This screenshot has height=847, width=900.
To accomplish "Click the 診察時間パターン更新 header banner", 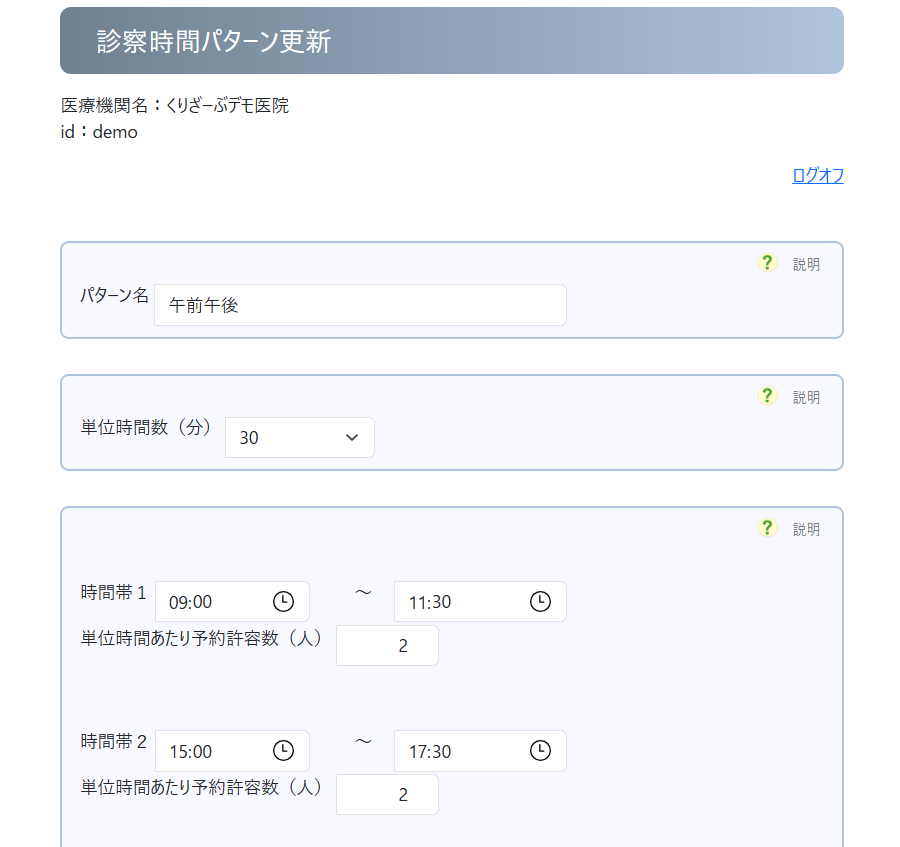I will coord(452,41).
